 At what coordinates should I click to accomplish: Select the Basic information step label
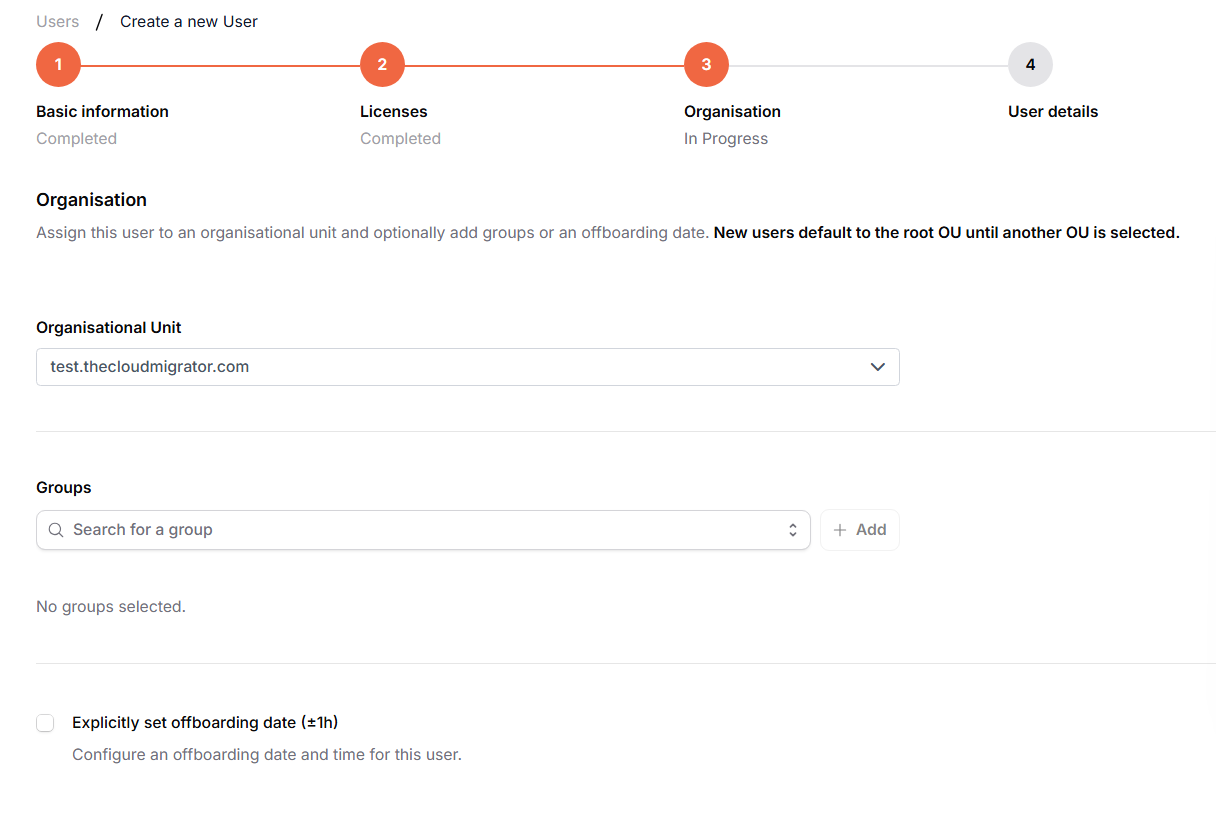point(102,111)
